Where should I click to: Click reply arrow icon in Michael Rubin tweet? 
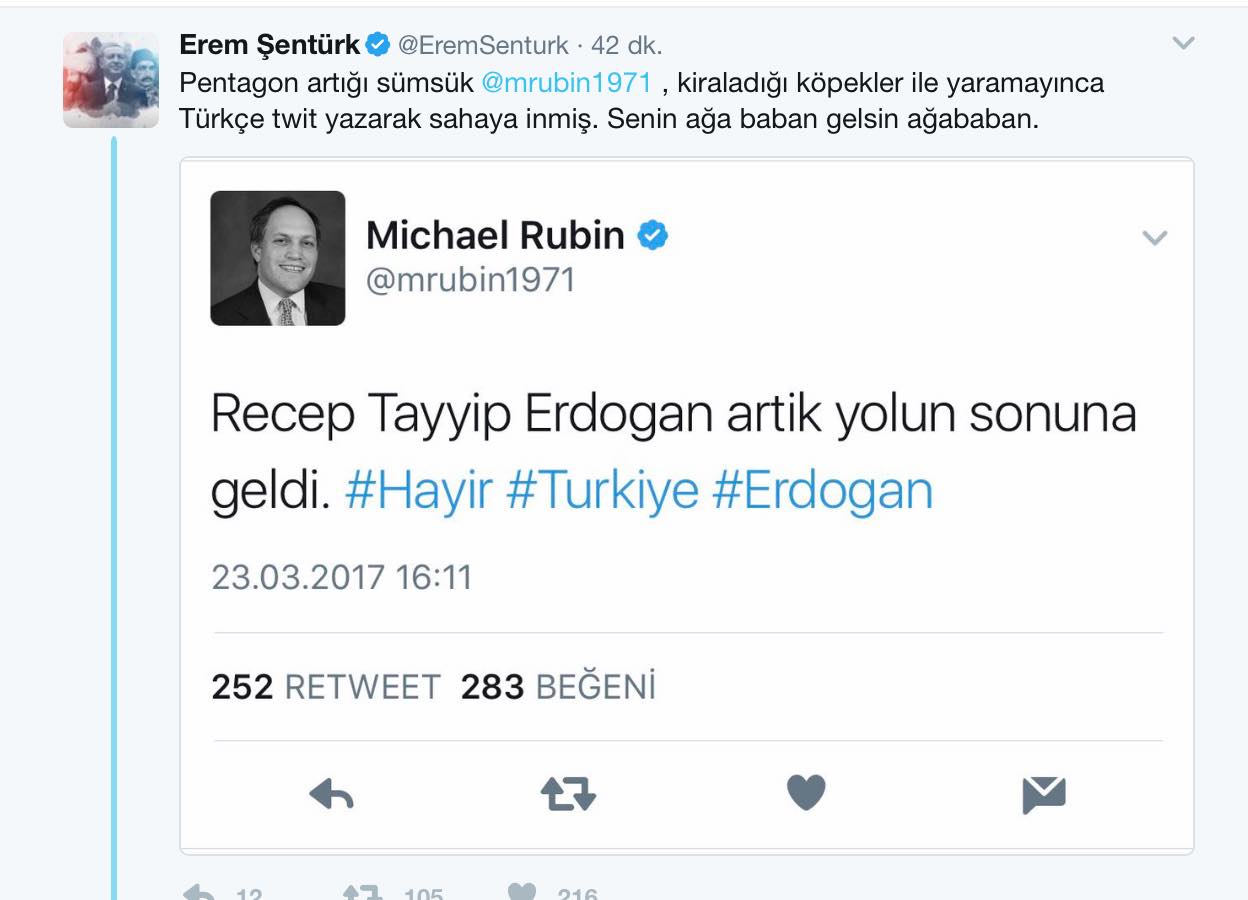[332, 795]
